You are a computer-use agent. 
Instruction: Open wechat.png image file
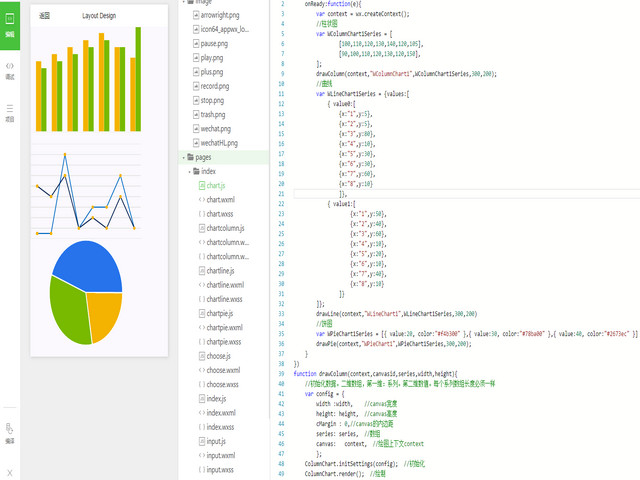(x=212, y=129)
